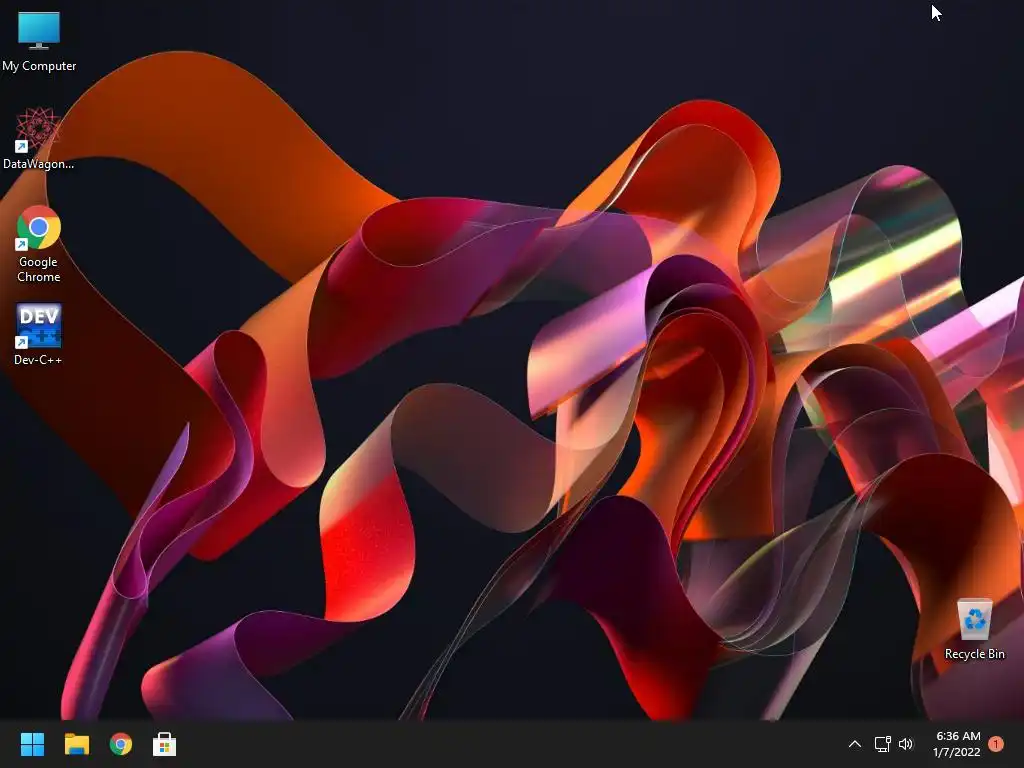Select the Recycle Bin icon
Image resolution: width=1024 pixels, height=768 pixels.
pyautogui.click(x=974, y=629)
